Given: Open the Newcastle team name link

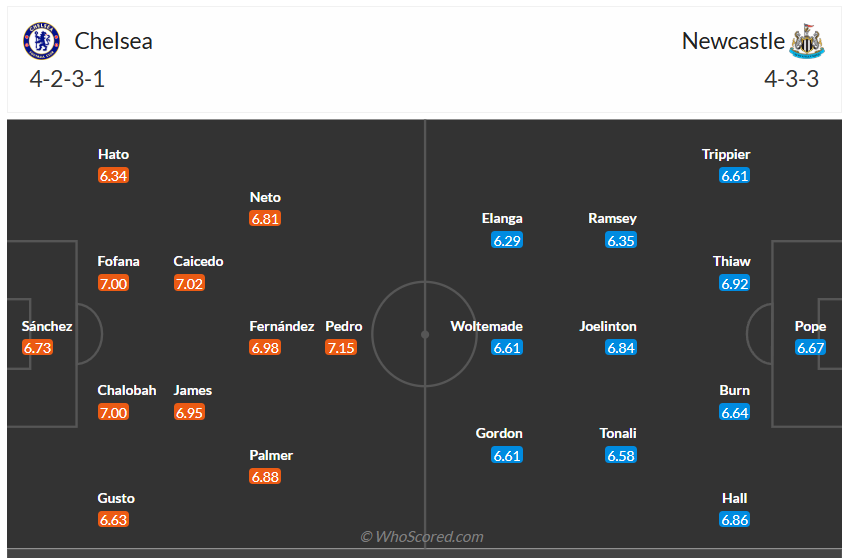Looking at the screenshot, I should tap(733, 41).
